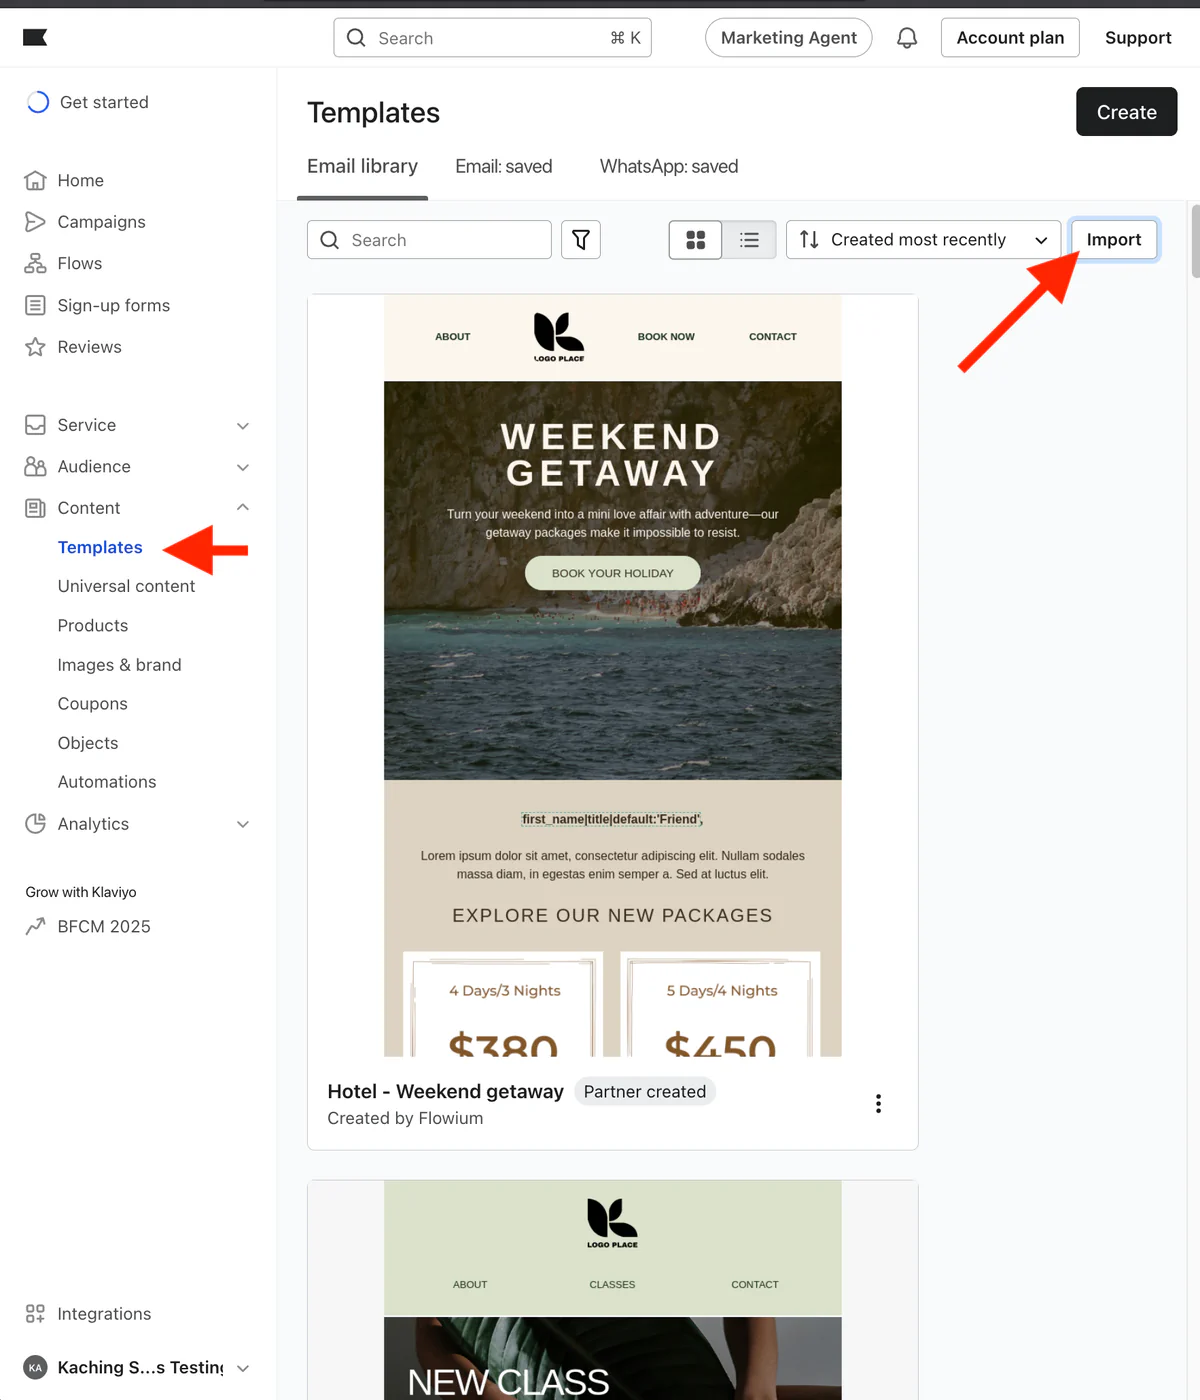
Task: Switch to grid view
Action: [696, 240]
